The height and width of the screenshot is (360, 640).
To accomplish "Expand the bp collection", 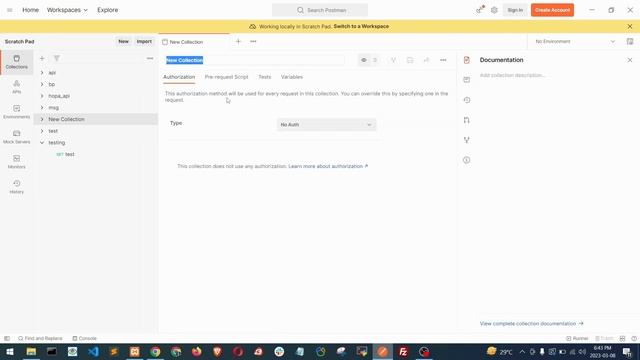I will coord(42,84).
